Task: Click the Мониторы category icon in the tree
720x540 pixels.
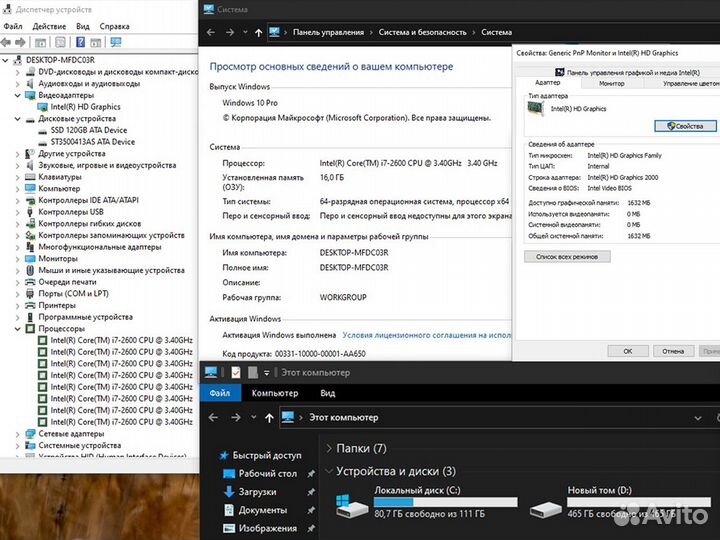Action: click(x=30, y=259)
